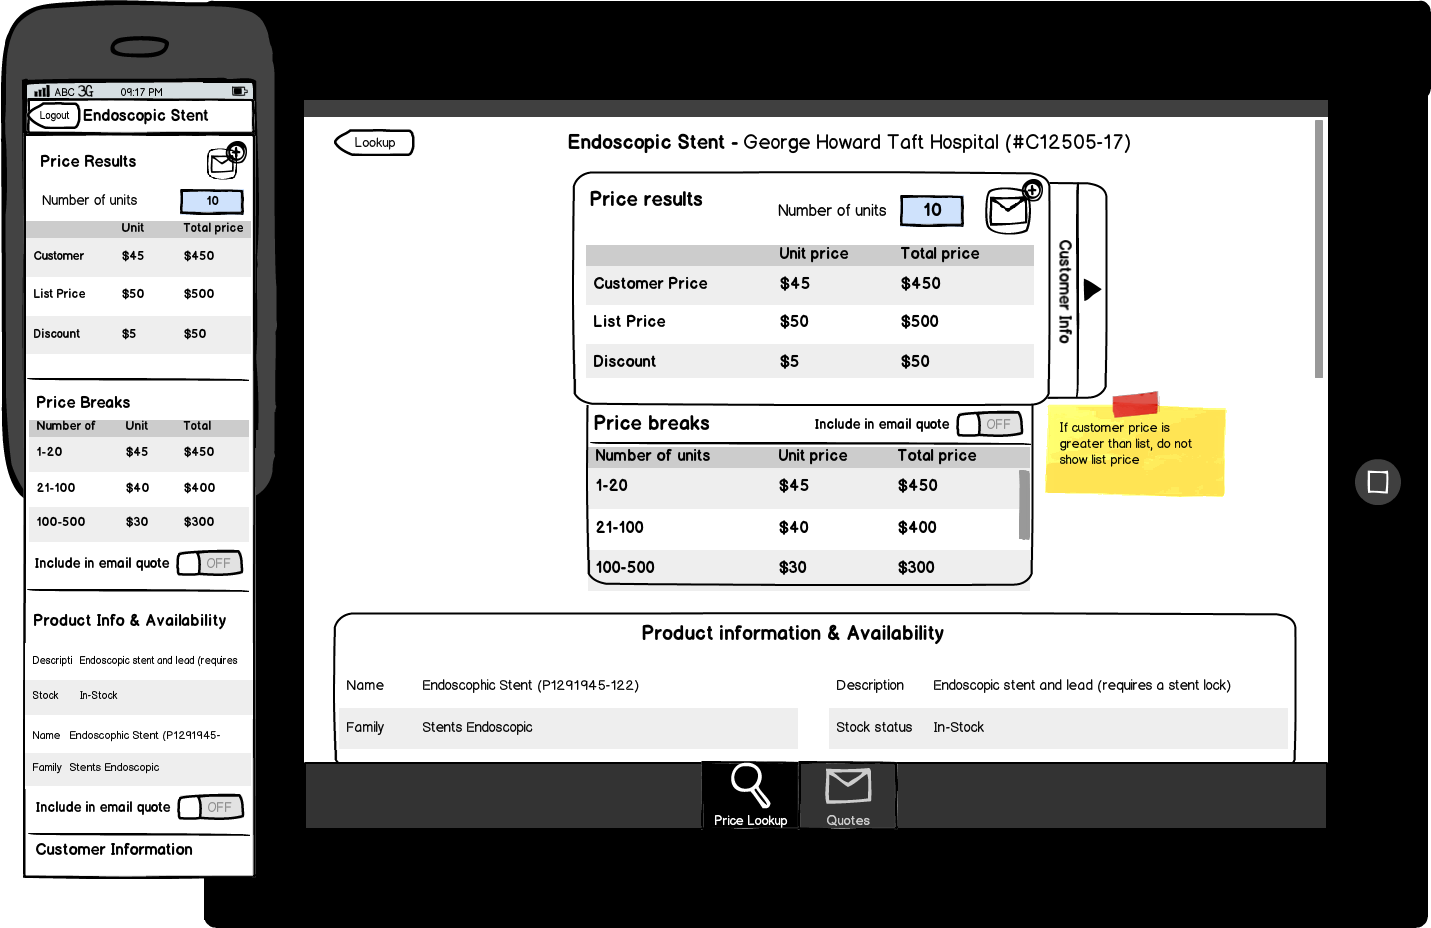The image size is (1431, 928).
Task: Click tablet List Price total $500
Action: (x=919, y=322)
